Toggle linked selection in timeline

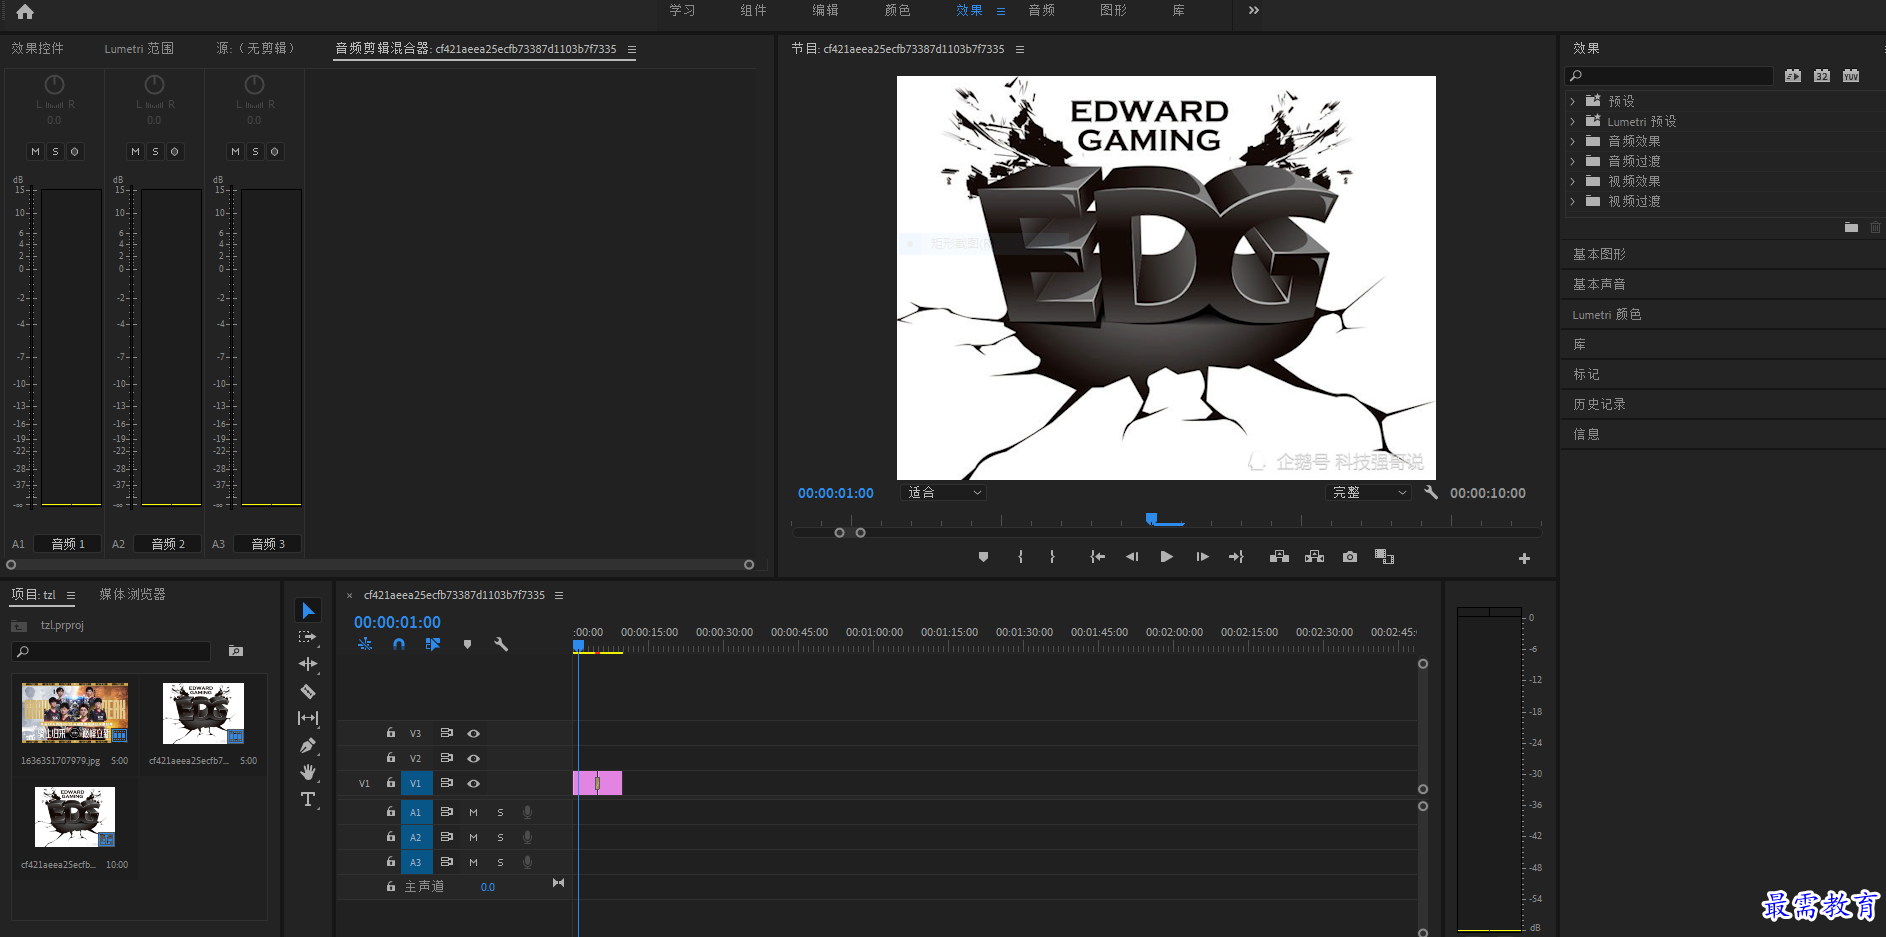click(x=432, y=644)
